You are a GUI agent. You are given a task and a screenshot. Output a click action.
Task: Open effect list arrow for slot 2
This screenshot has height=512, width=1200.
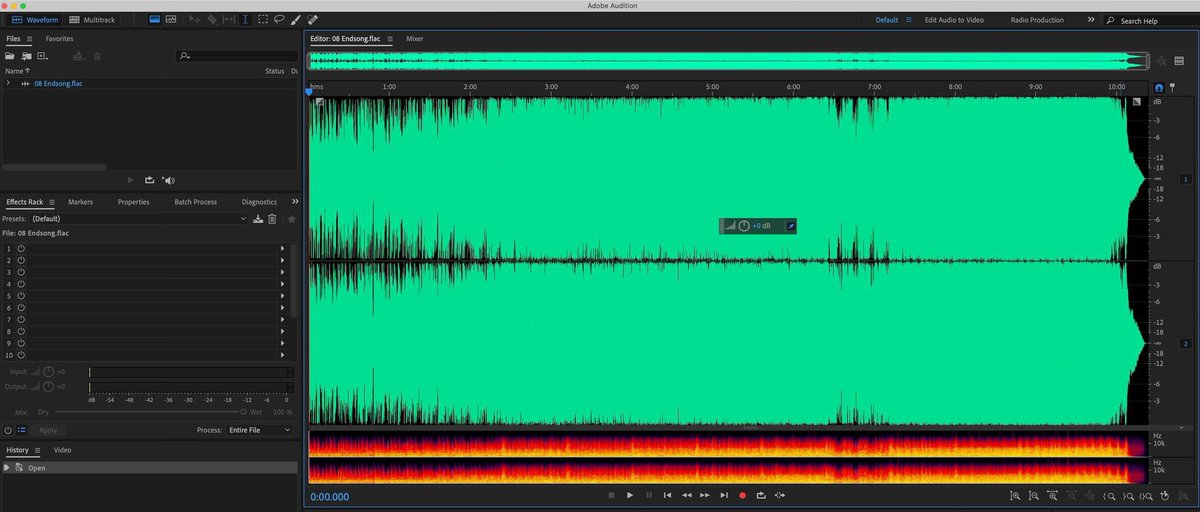pos(282,260)
